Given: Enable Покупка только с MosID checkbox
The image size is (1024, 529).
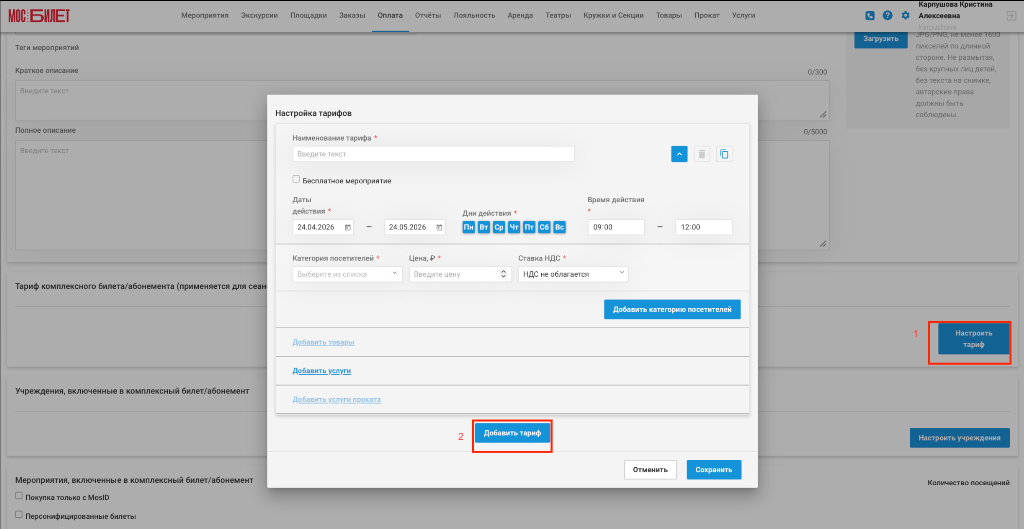Looking at the screenshot, I should point(19,496).
